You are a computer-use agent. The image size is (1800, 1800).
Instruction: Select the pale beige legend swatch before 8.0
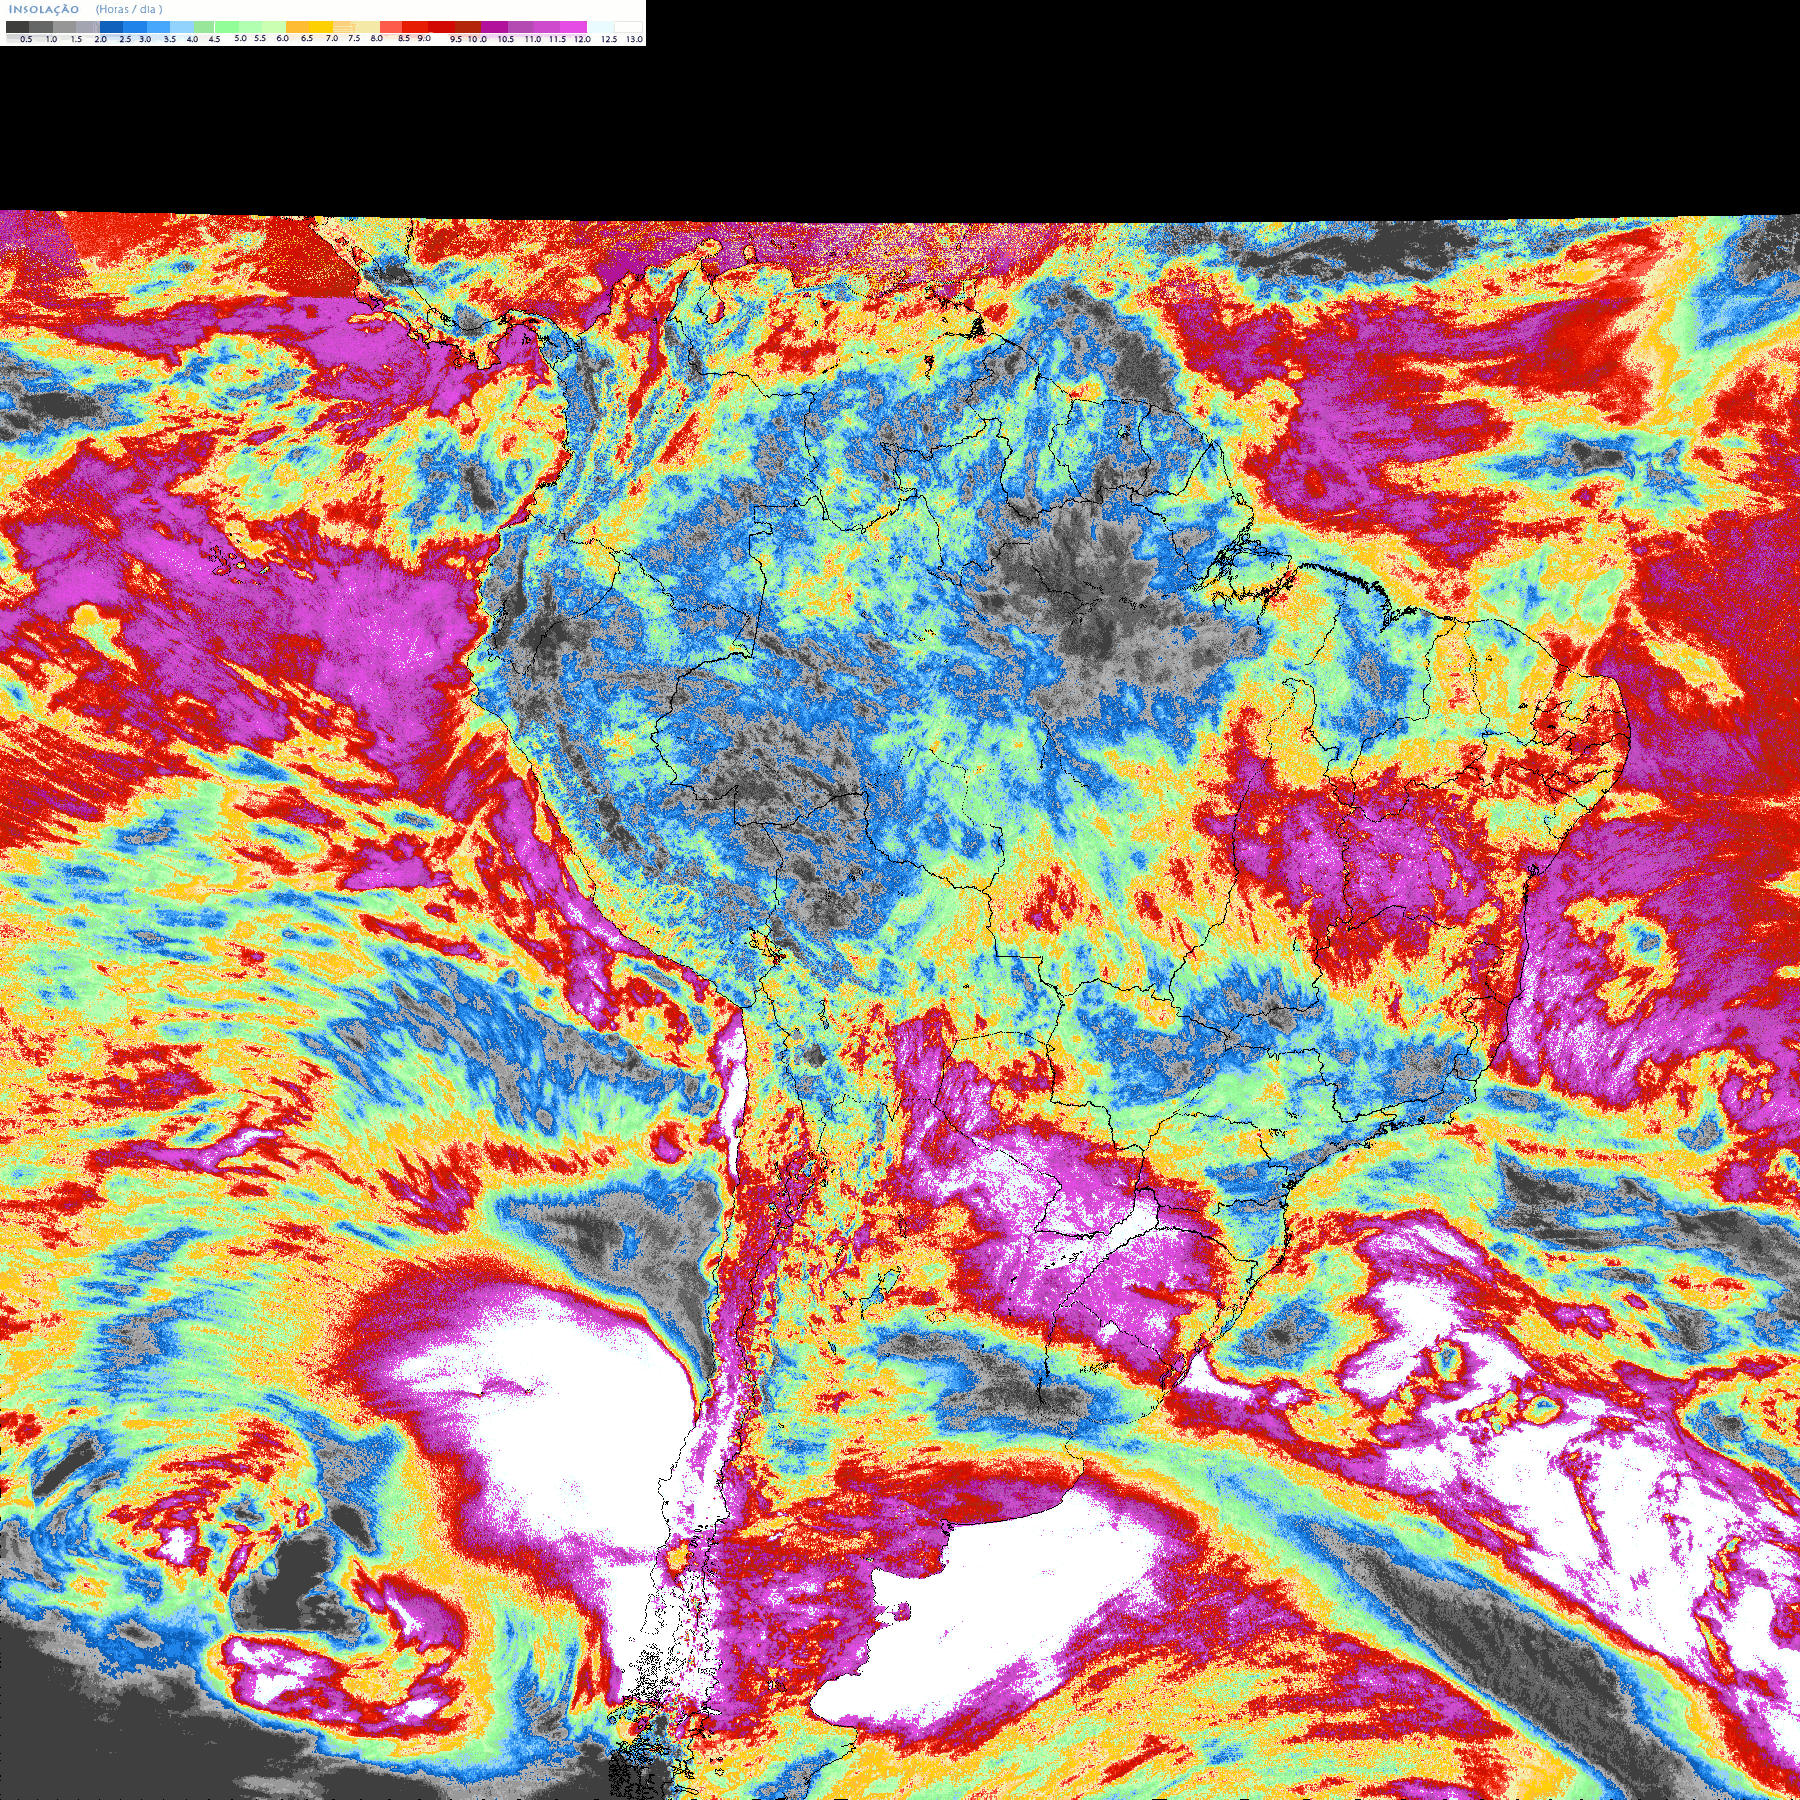(x=367, y=27)
